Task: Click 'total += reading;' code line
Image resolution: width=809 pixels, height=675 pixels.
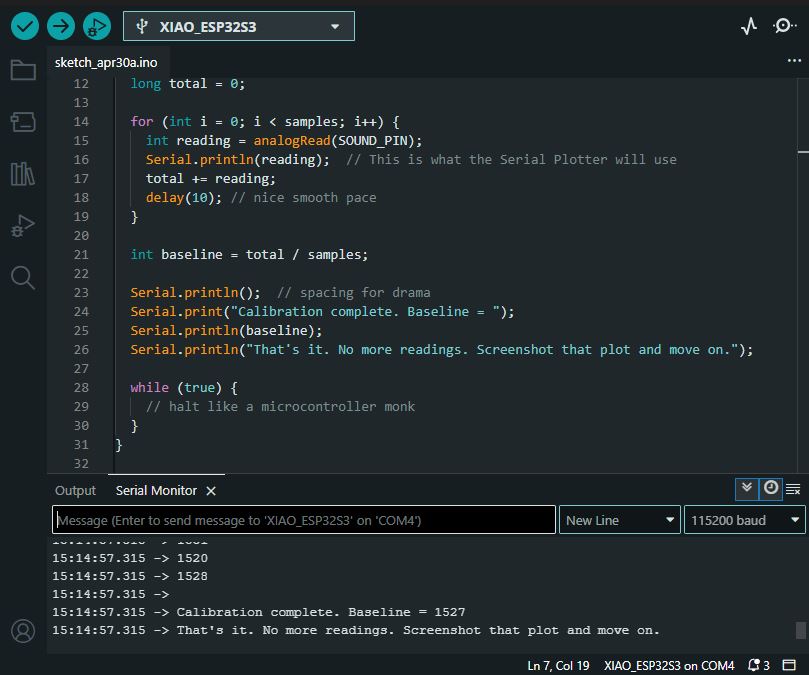Action: pos(211,179)
